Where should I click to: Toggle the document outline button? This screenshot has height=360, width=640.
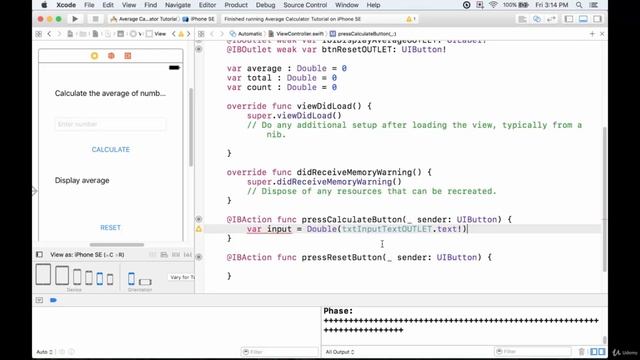click(39, 255)
